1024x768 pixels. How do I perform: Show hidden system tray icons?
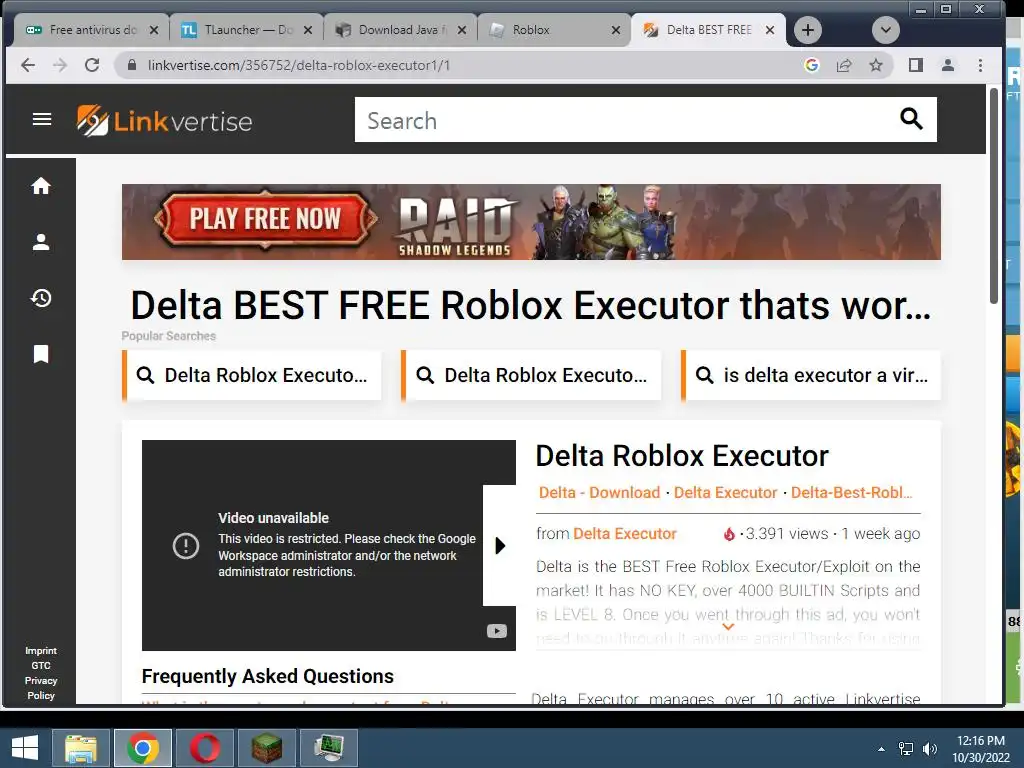(882, 749)
